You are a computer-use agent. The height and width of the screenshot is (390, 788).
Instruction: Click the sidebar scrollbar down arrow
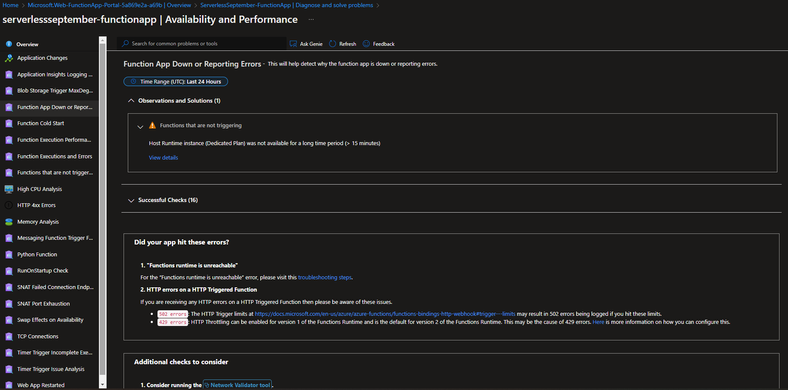pos(103,384)
